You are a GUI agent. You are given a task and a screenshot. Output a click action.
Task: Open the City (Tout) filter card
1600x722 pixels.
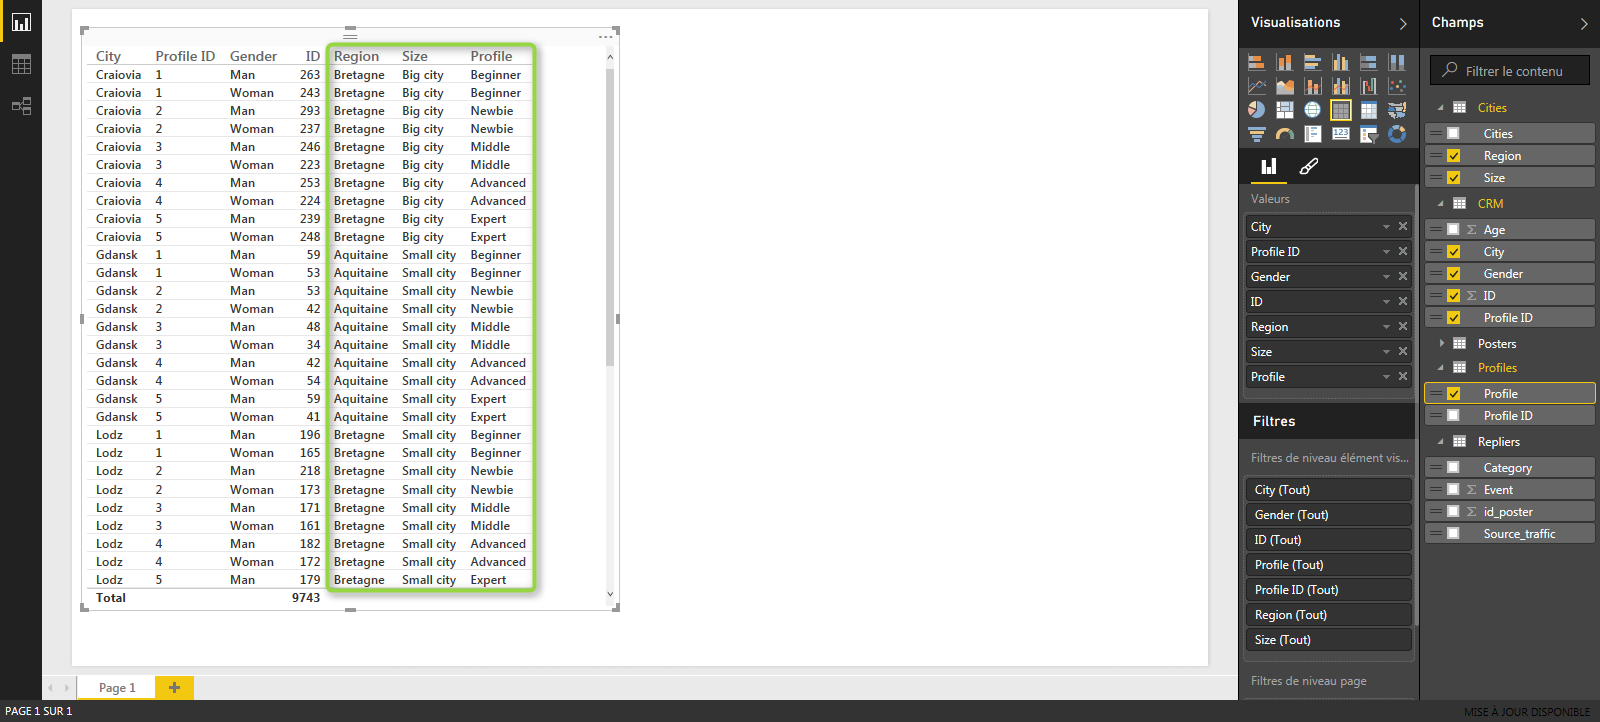(1327, 490)
